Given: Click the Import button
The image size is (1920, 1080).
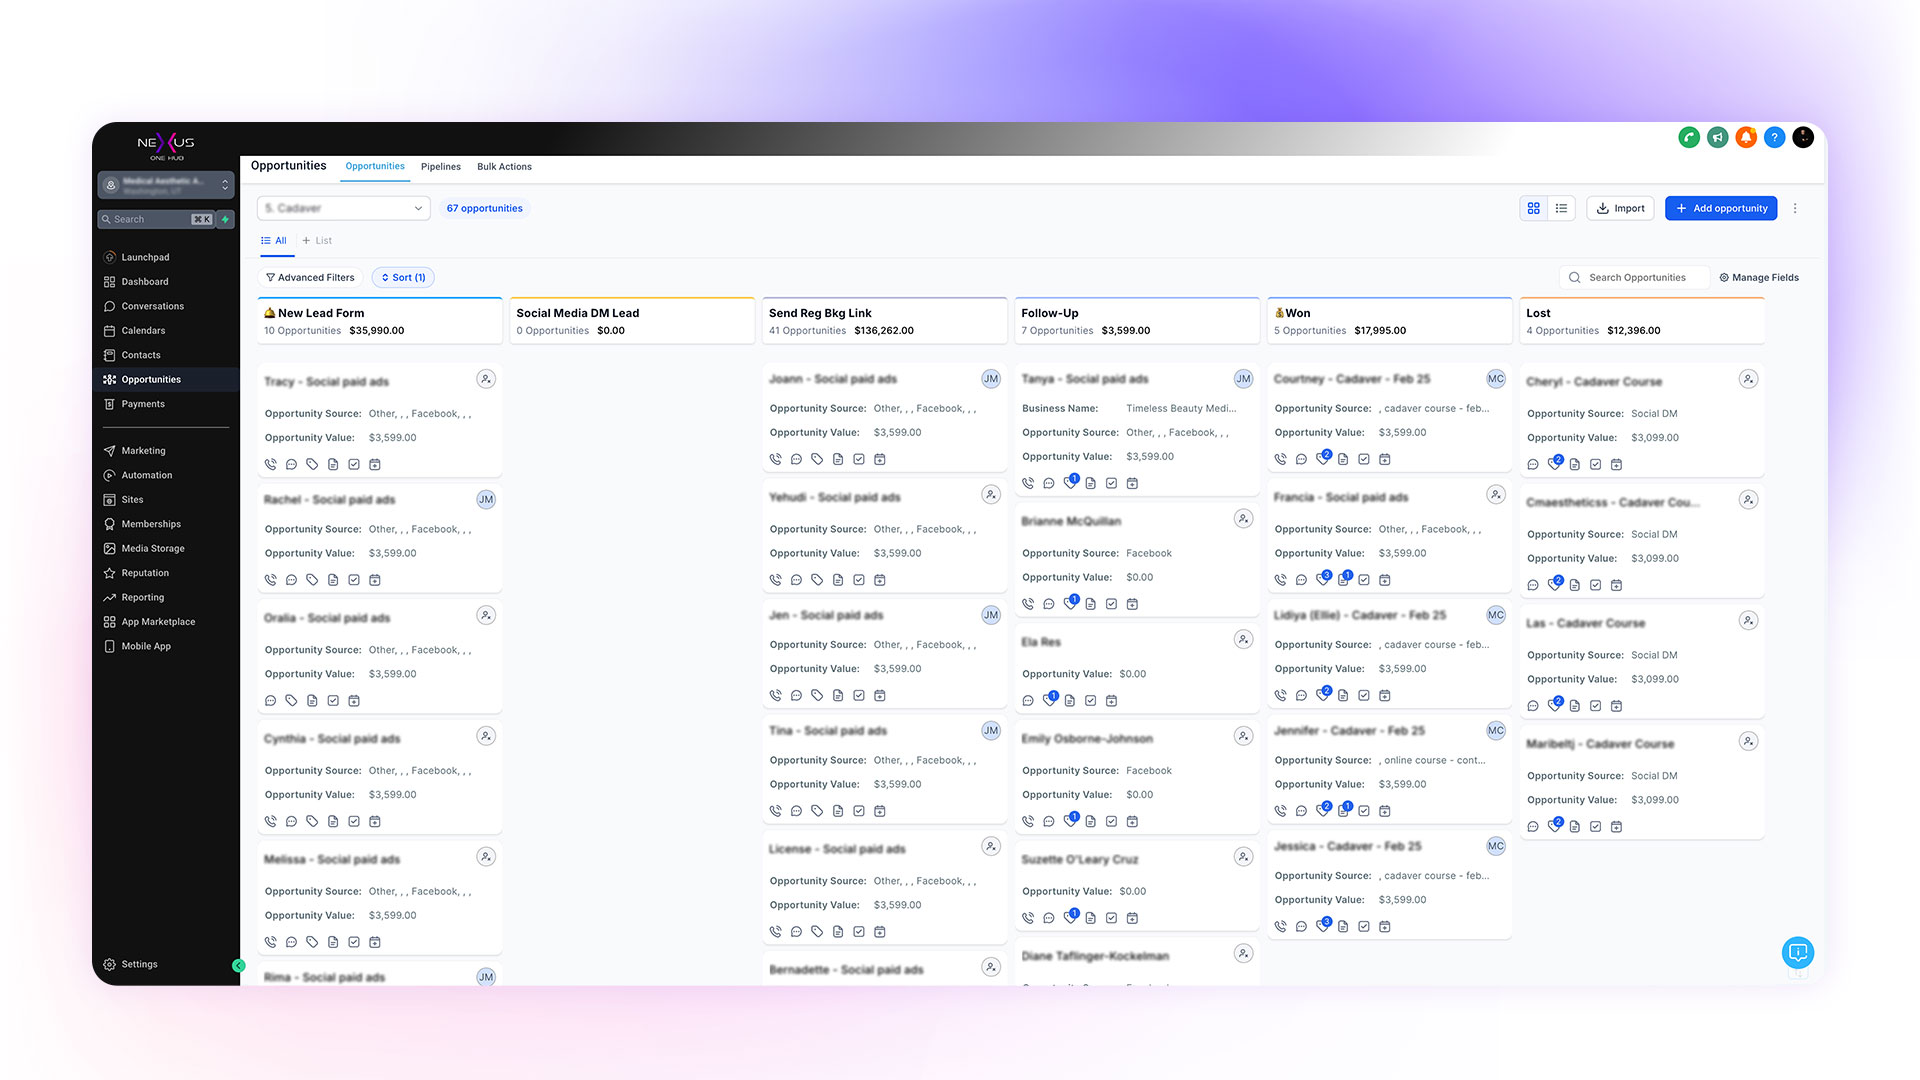Looking at the screenshot, I should tap(1620, 208).
